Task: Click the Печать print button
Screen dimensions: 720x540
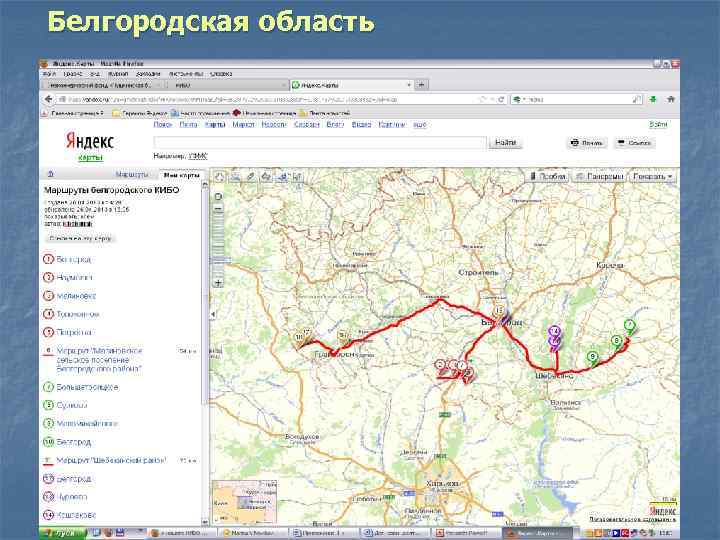Action: click(587, 143)
